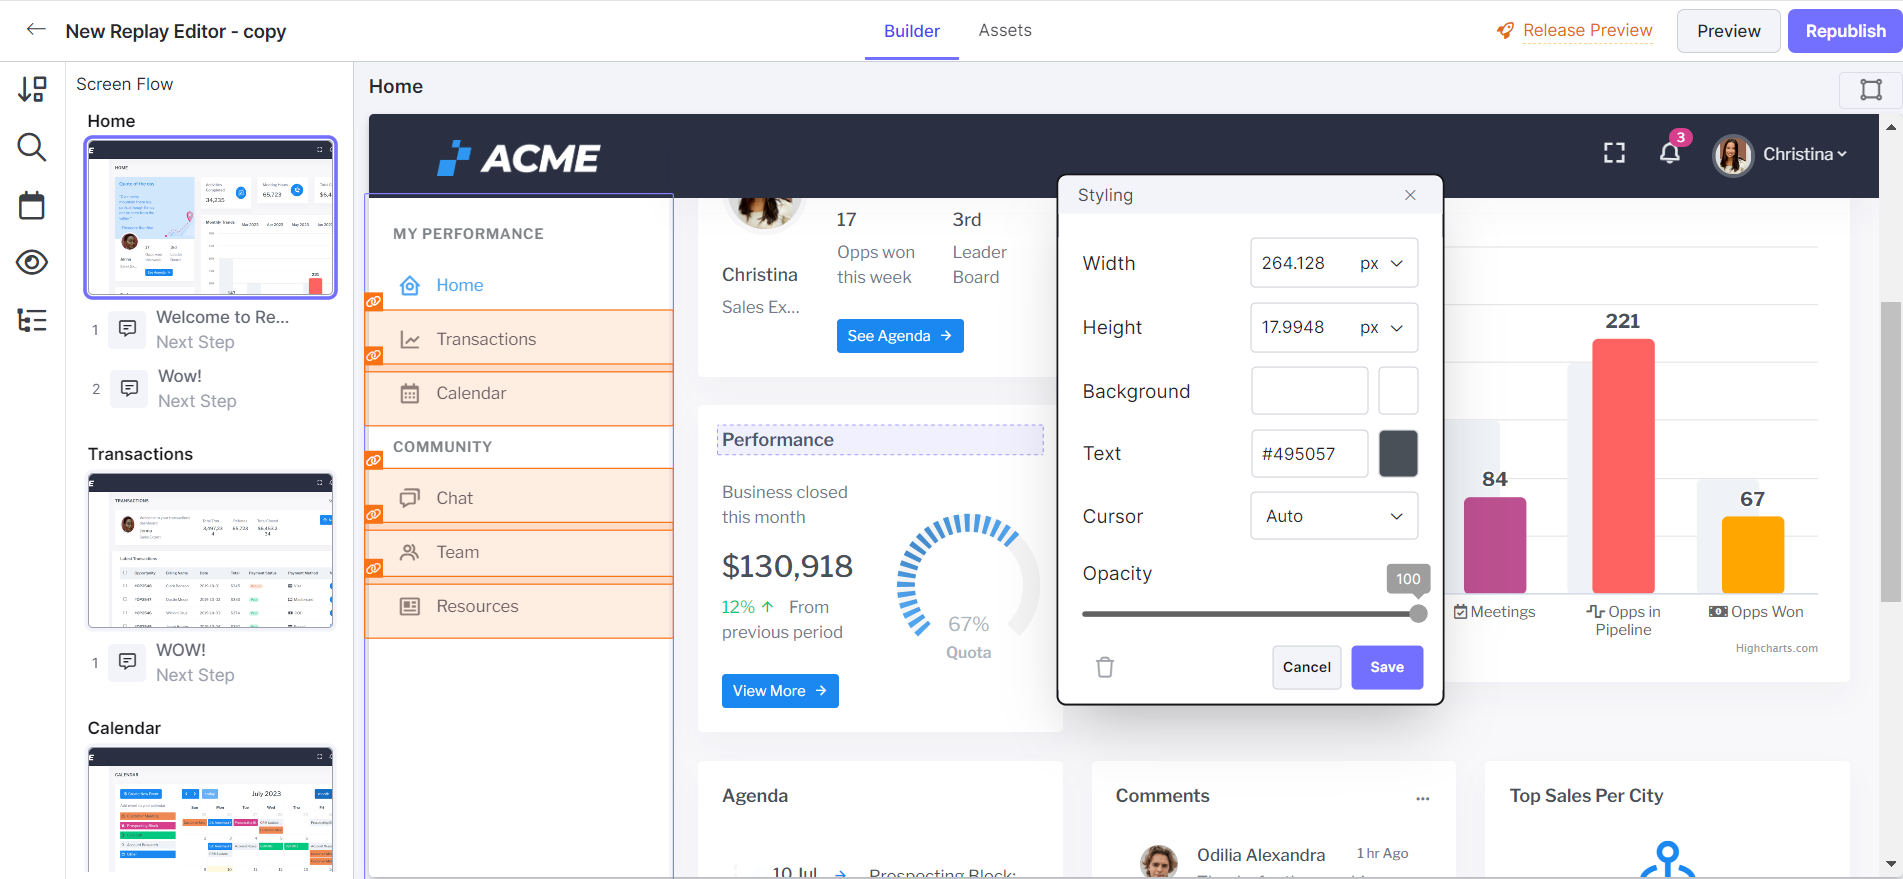The height and width of the screenshot is (879, 1903).
Task: Click the Calendar menu icon in ACME sidebar
Action: [410, 394]
